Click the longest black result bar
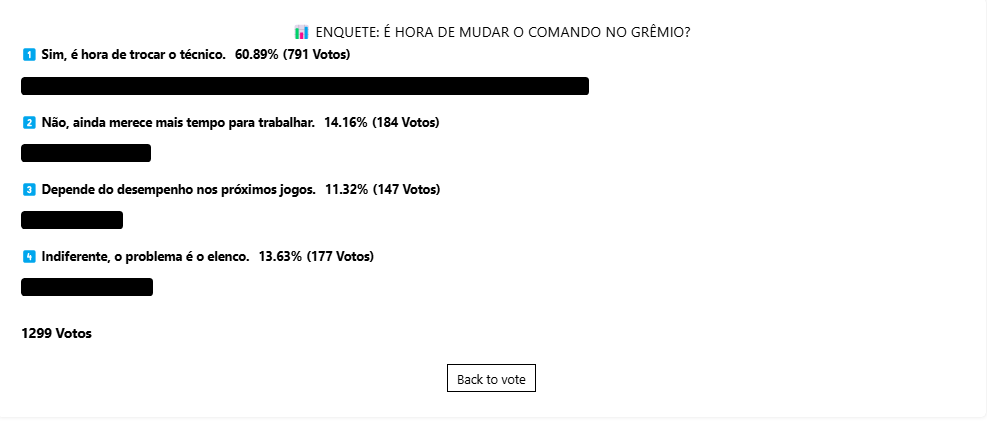987x424 pixels. coord(305,86)
